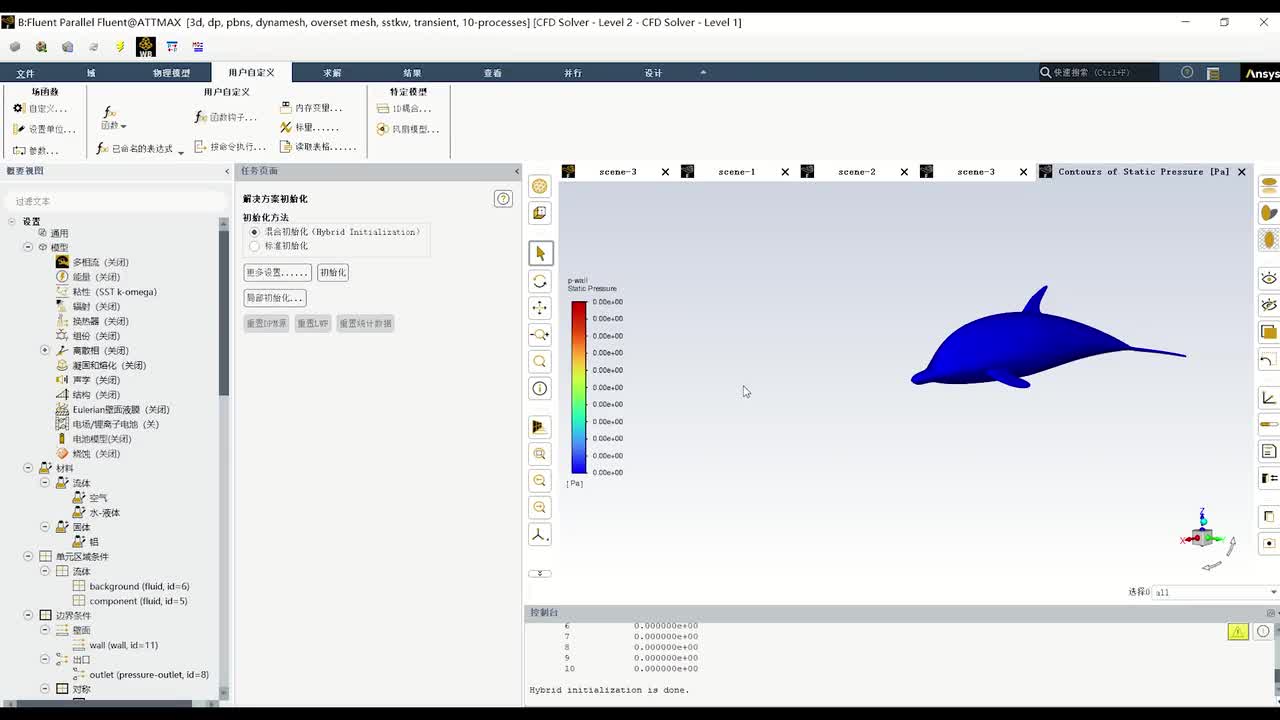Open the scalars (标量) option
This screenshot has height=720, width=1280.
tap(309, 128)
